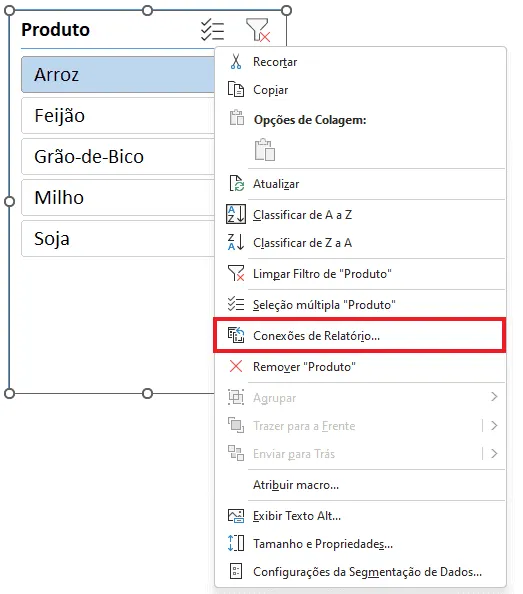Expand the Agrupar submenu arrow

pos(494,397)
